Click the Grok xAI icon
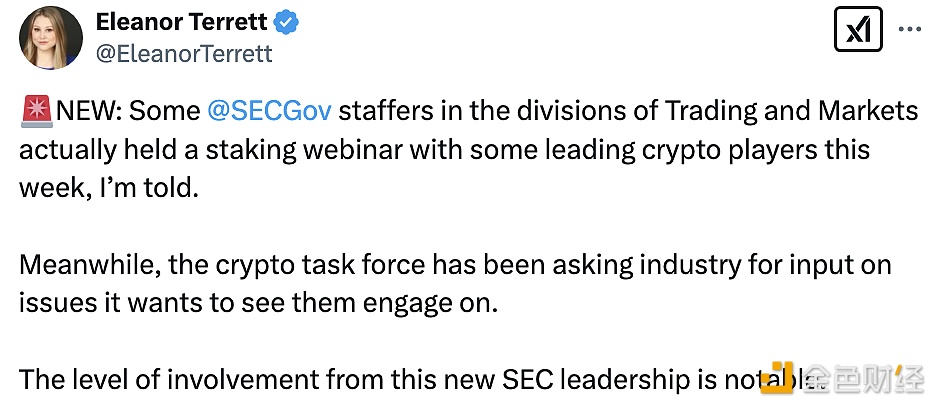This screenshot has width=936, height=406. click(x=856, y=34)
